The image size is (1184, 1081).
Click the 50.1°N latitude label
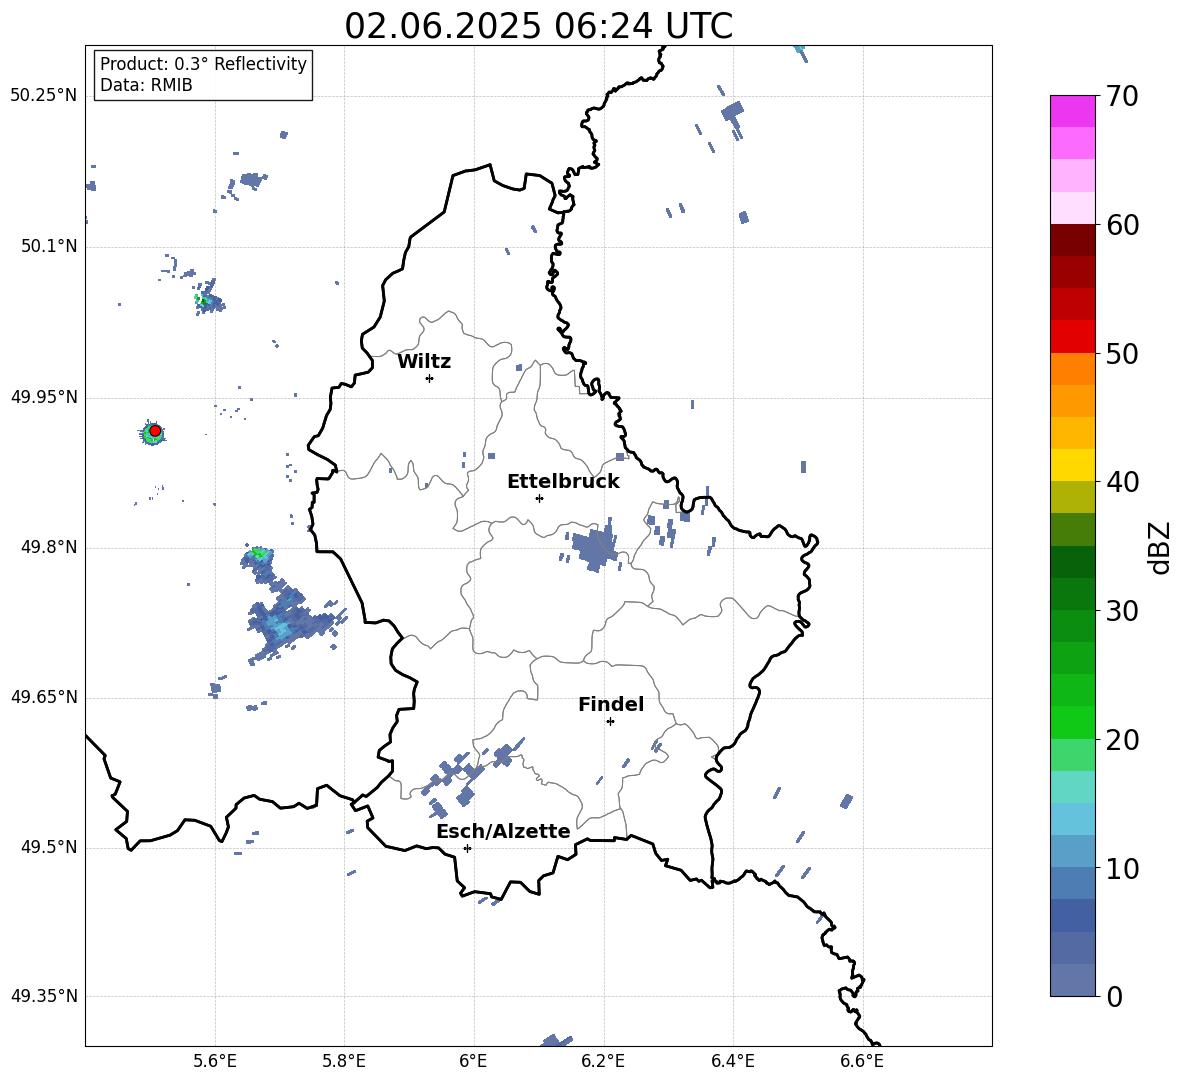click(x=49, y=246)
